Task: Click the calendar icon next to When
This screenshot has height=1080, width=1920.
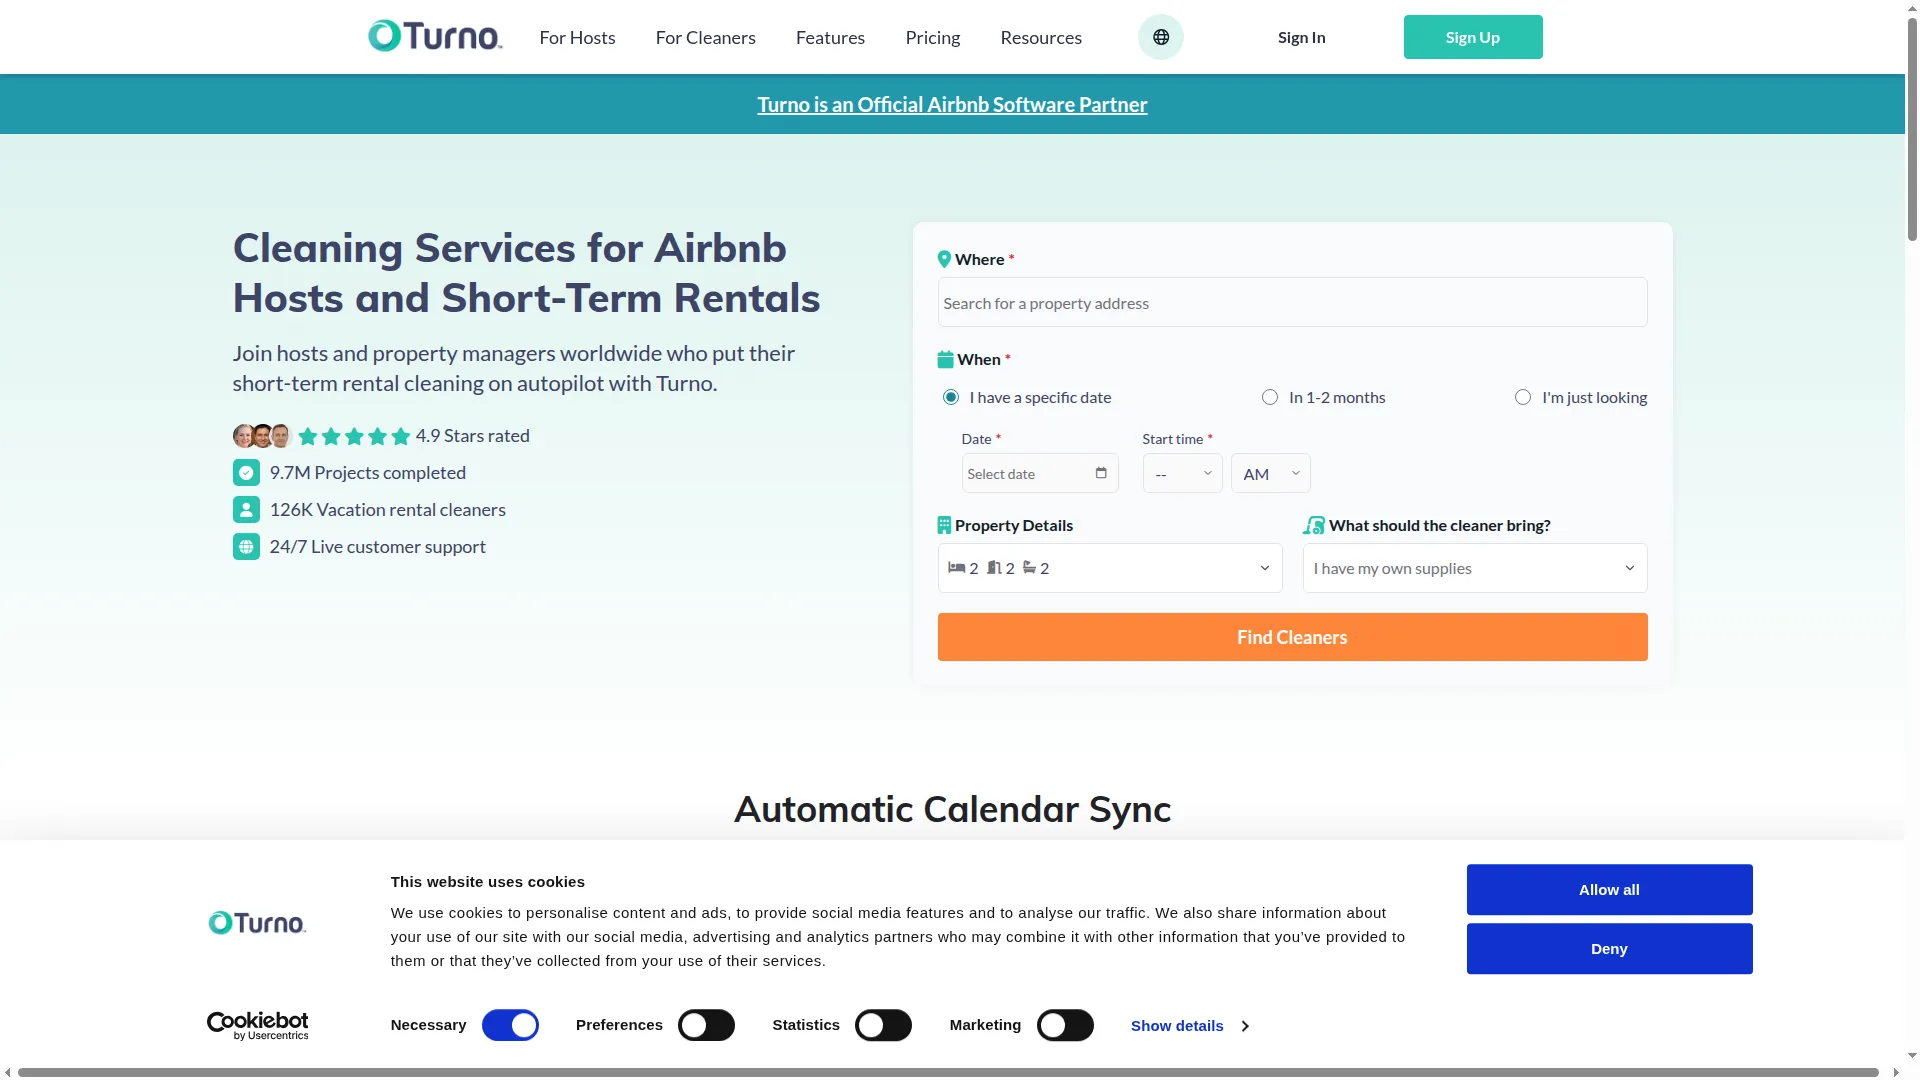Action: click(x=945, y=360)
